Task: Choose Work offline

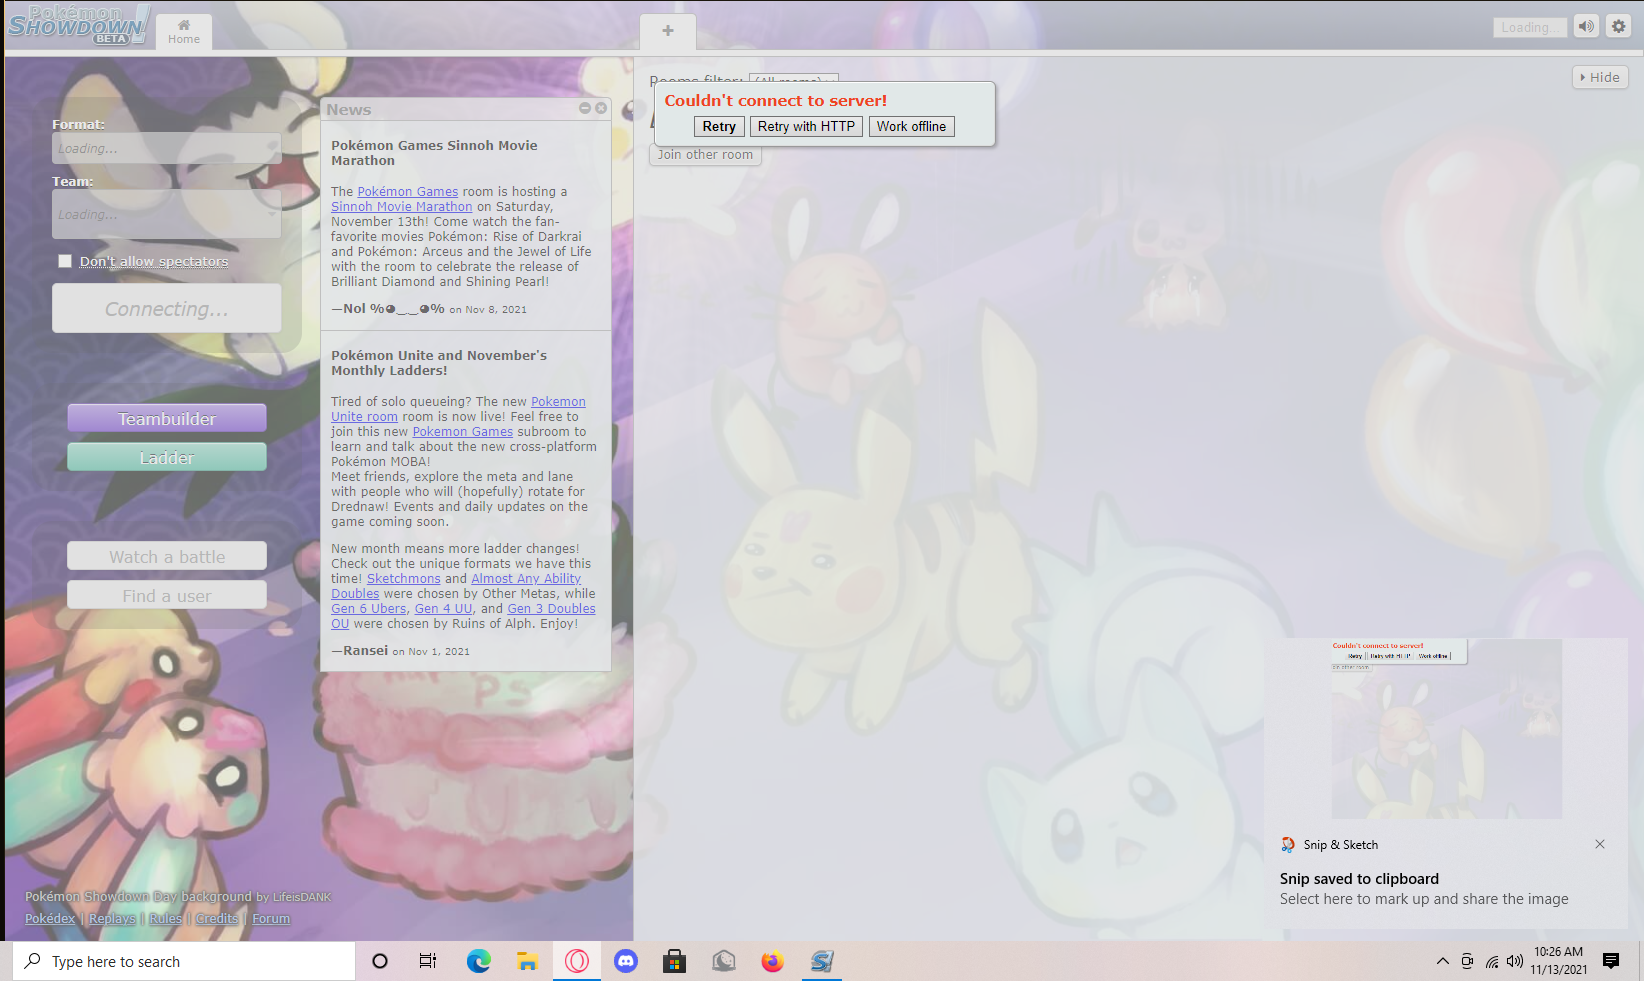Action: point(911,126)
